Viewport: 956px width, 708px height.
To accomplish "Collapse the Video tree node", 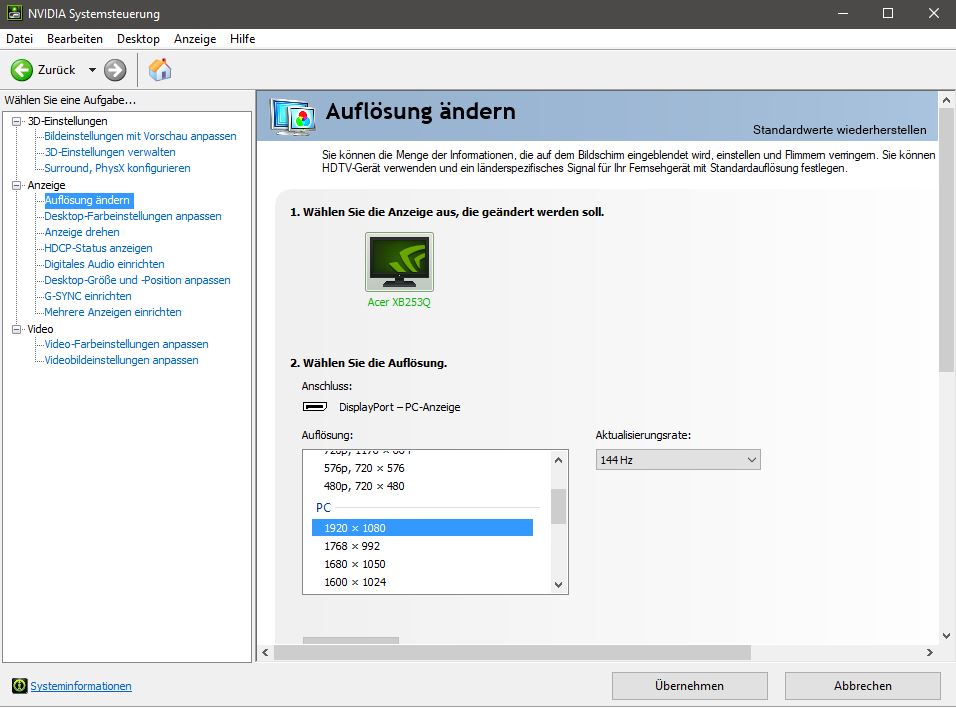I will (x=16, y=329).
